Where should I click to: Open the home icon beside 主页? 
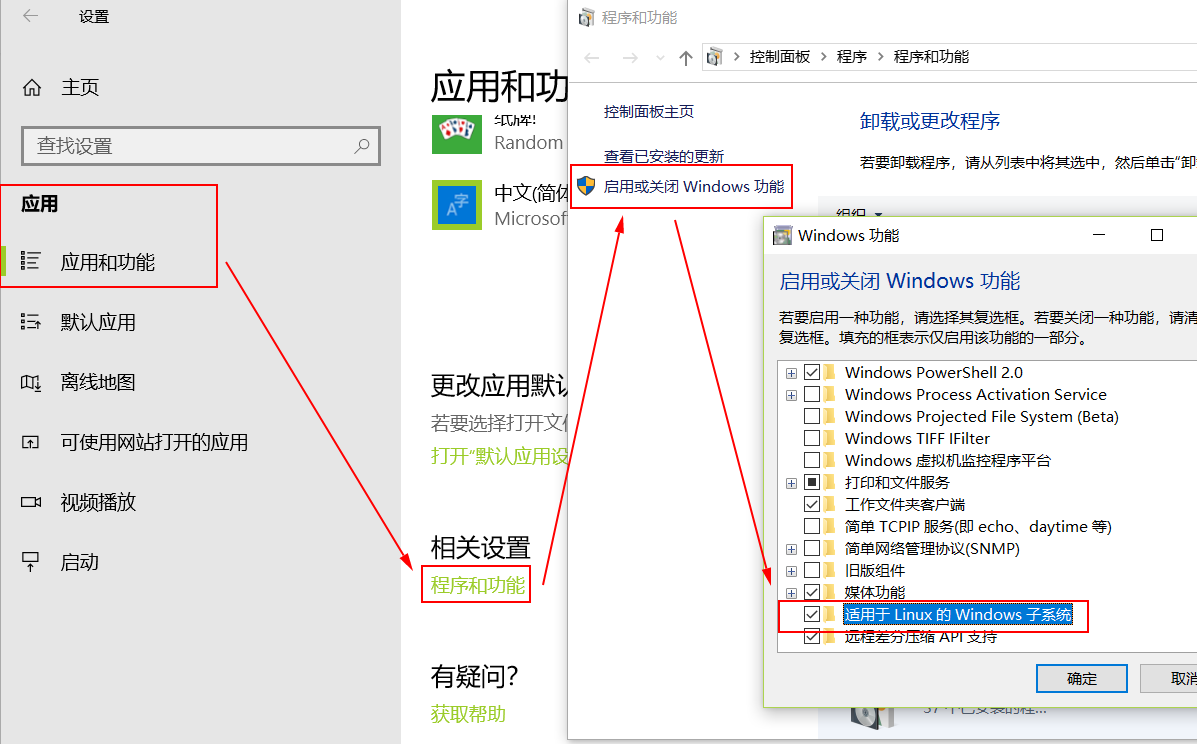click(x=32, y=88)
